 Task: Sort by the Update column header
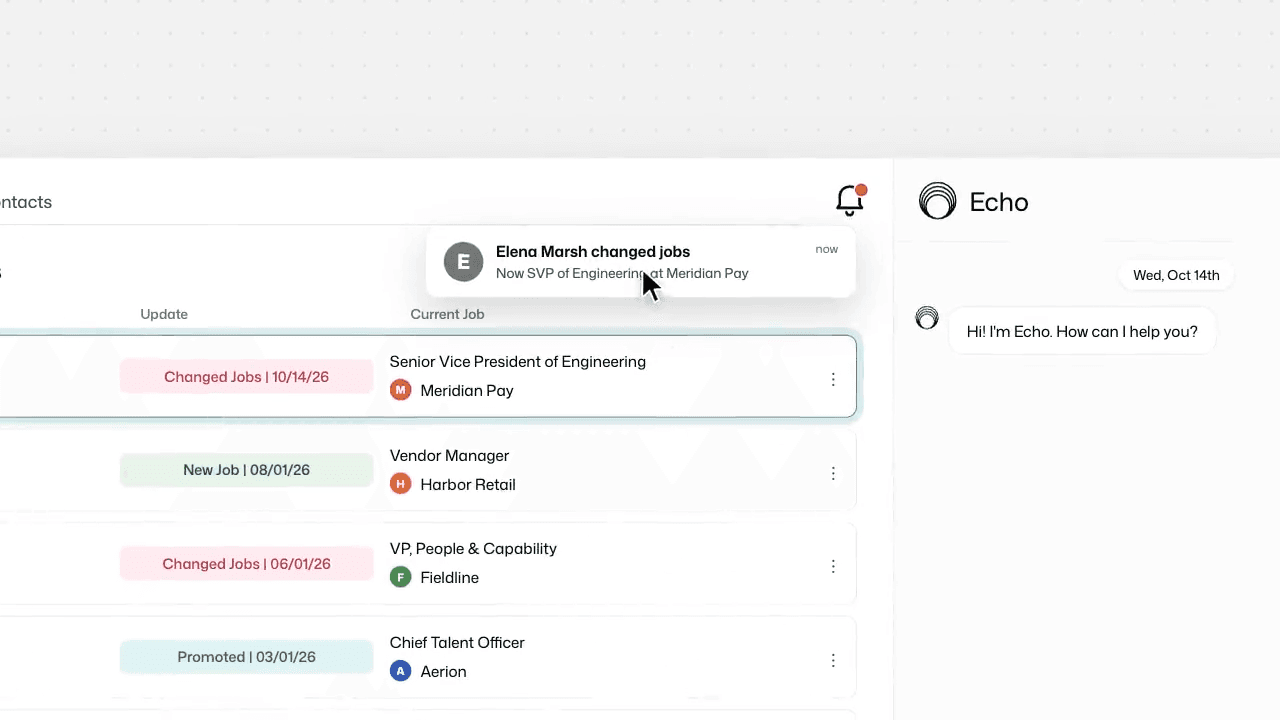(164, 314)
